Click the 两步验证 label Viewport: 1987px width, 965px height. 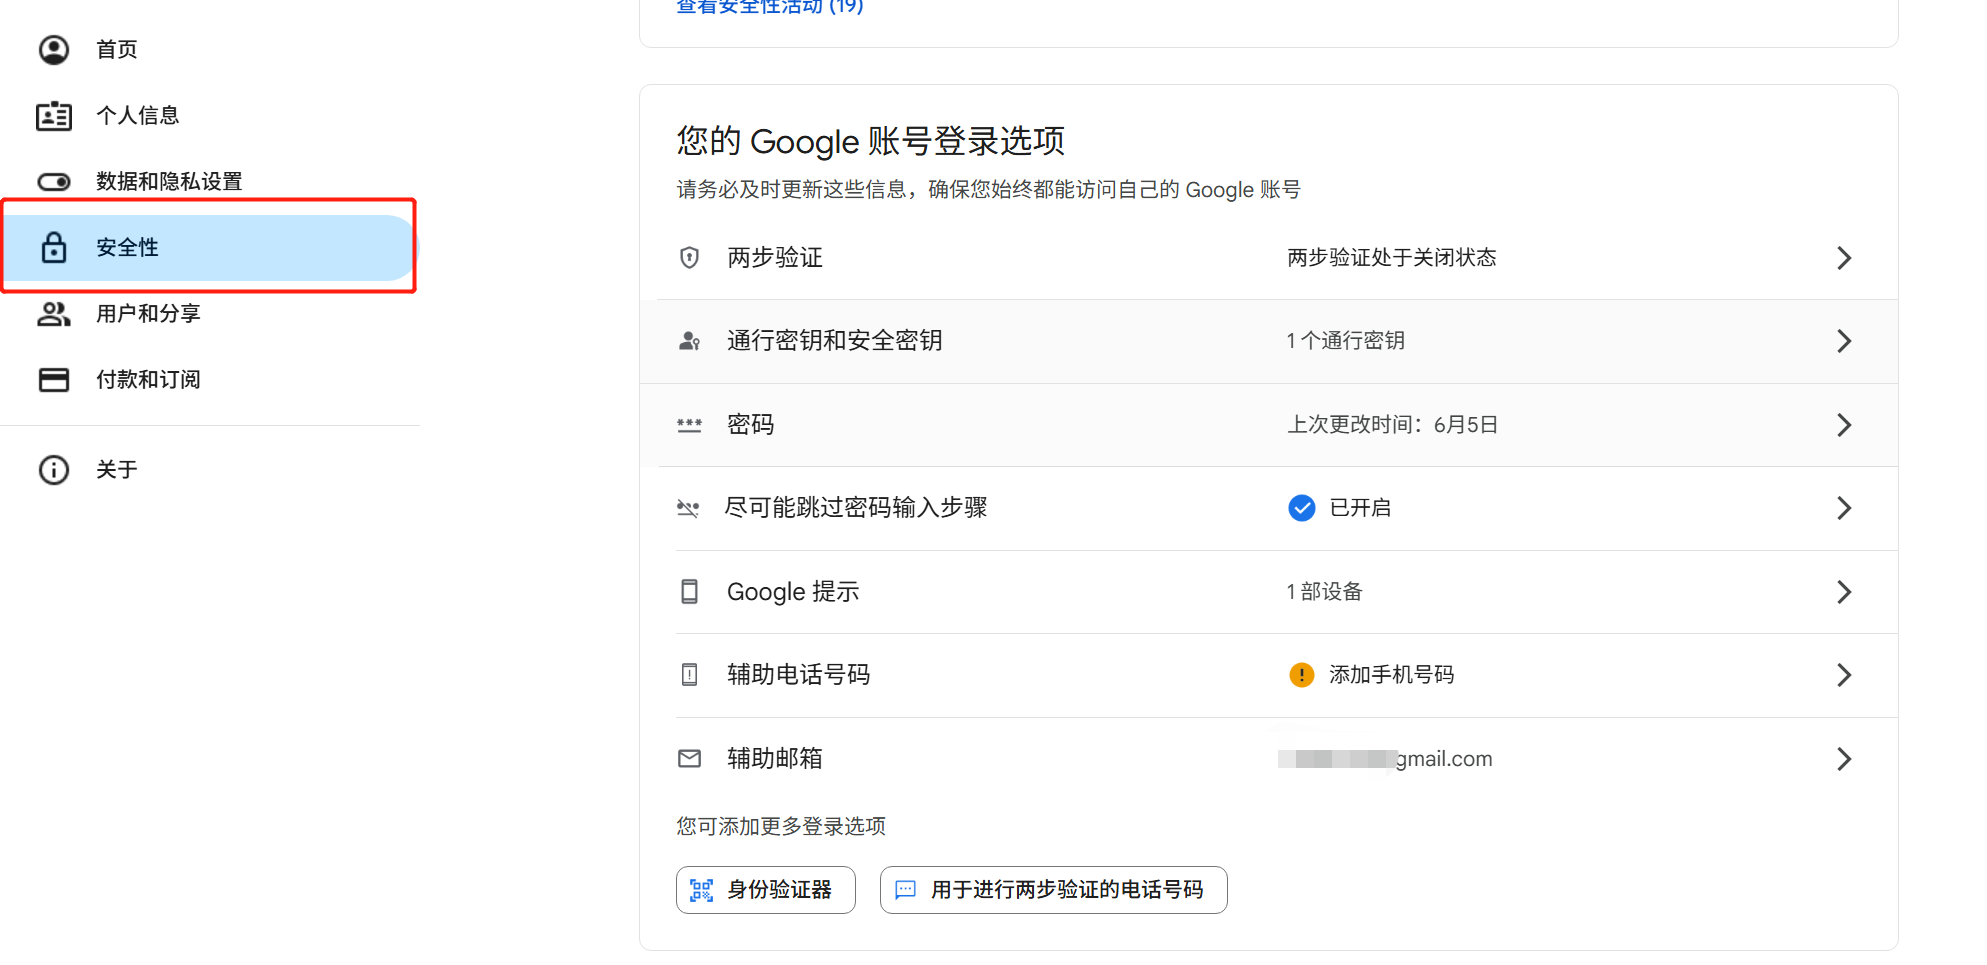pyautogui.click(x=775, y=258)
